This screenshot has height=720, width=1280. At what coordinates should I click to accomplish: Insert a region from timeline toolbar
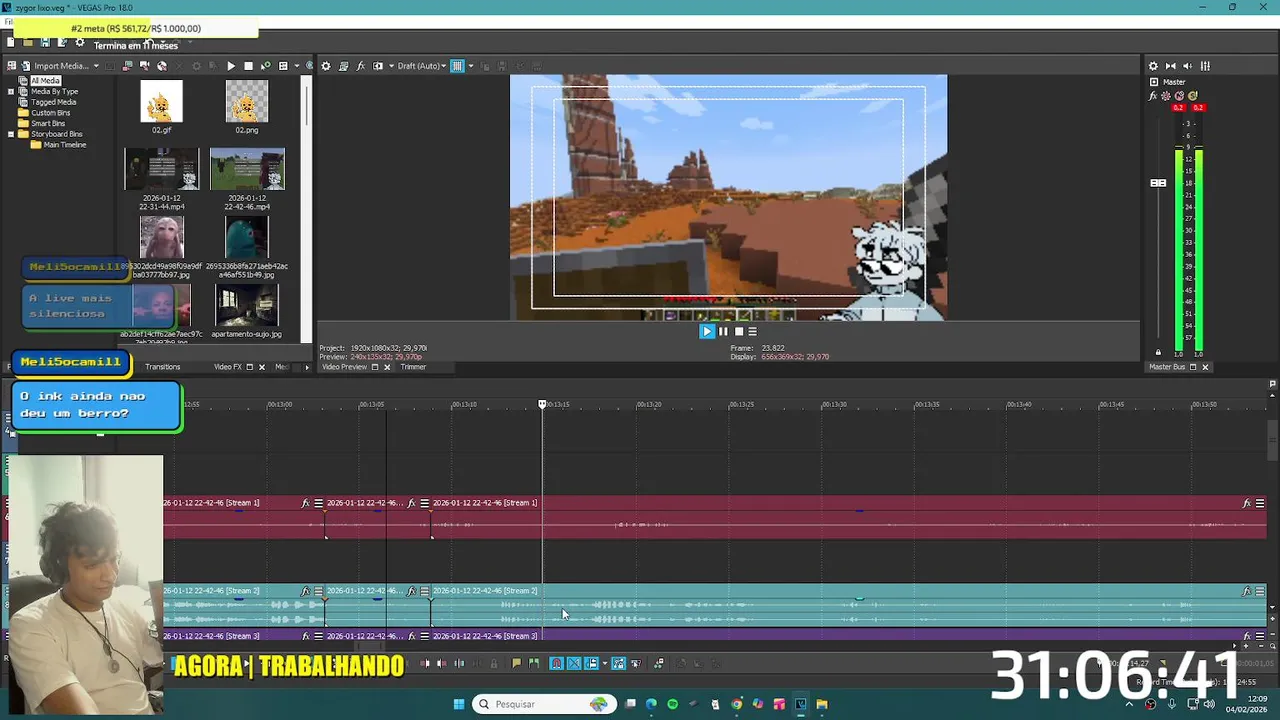pos(533,663)
